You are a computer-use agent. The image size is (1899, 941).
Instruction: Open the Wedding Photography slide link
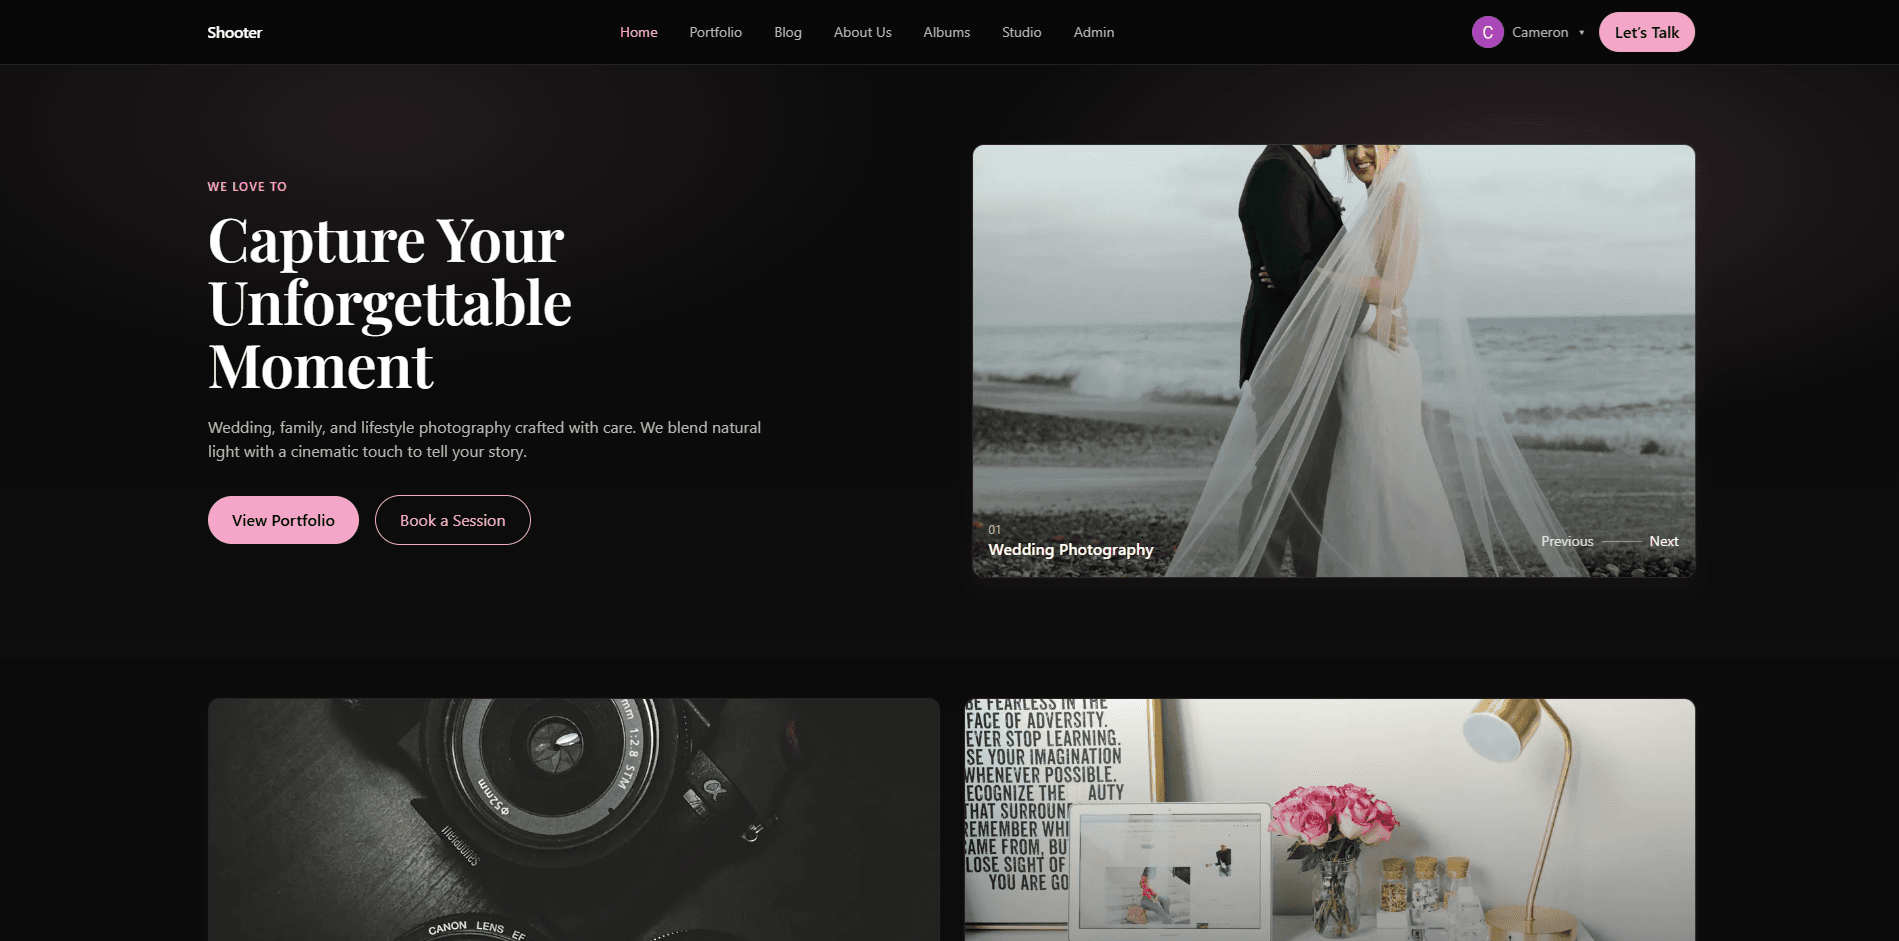[1070, 549]
